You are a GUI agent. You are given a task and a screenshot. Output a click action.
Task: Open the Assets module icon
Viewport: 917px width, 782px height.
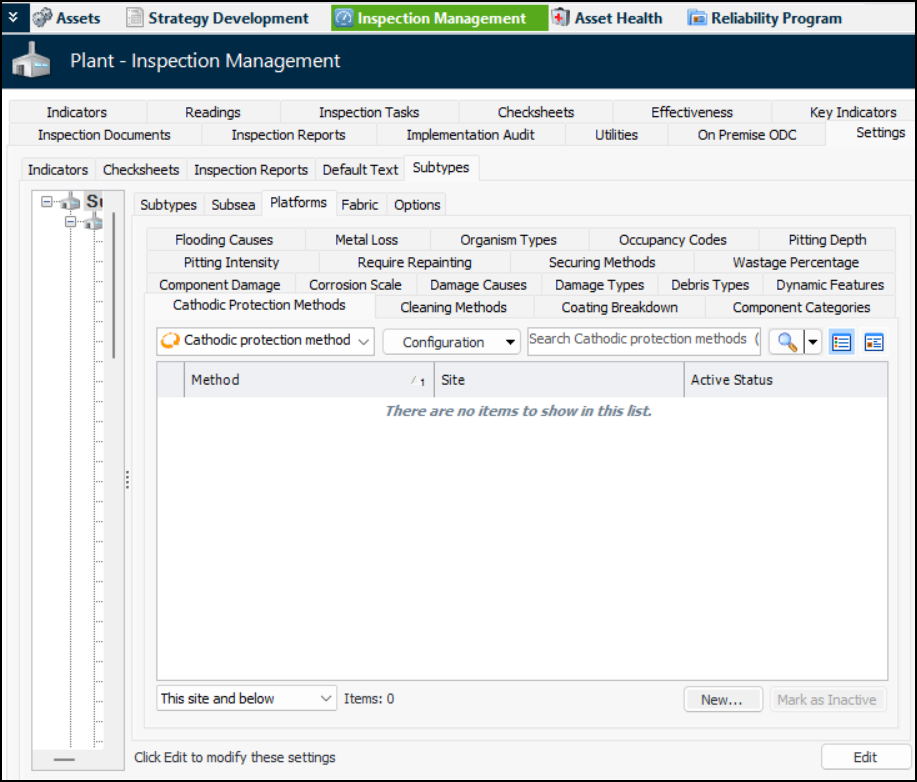pos(42,18)
